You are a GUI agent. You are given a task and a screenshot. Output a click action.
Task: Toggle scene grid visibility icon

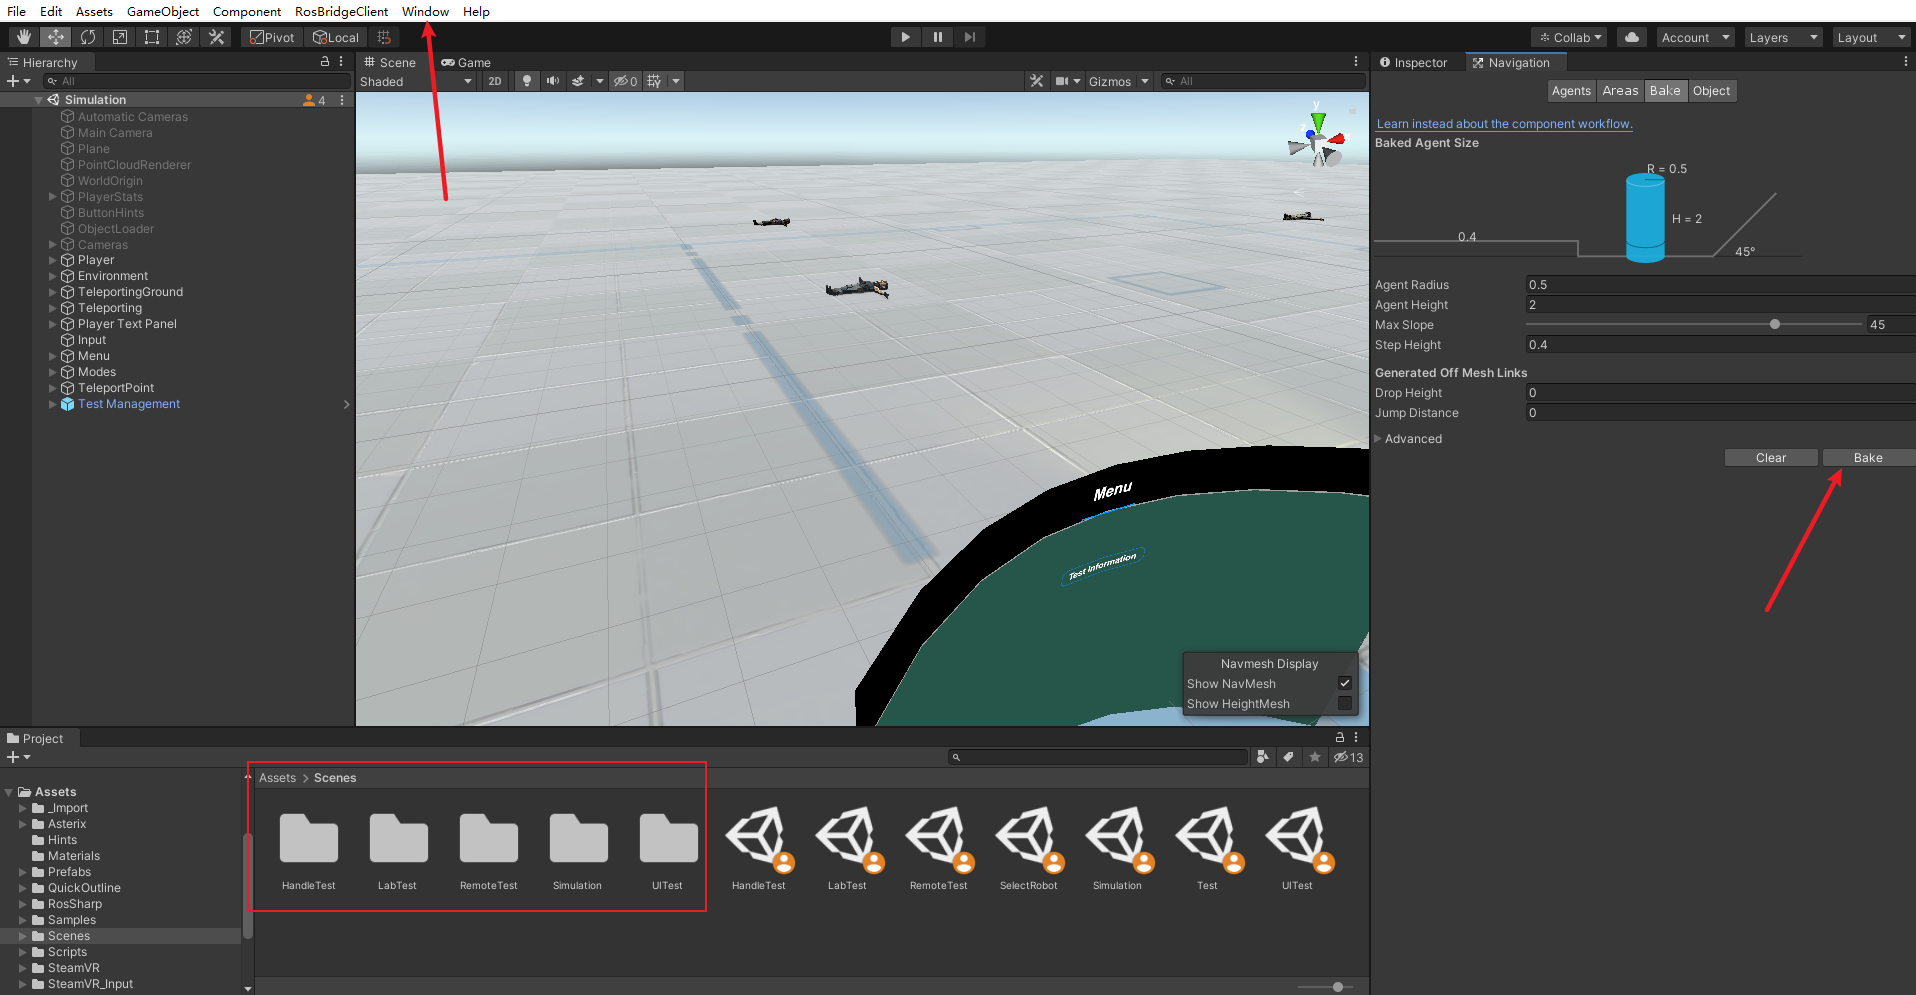654,81
